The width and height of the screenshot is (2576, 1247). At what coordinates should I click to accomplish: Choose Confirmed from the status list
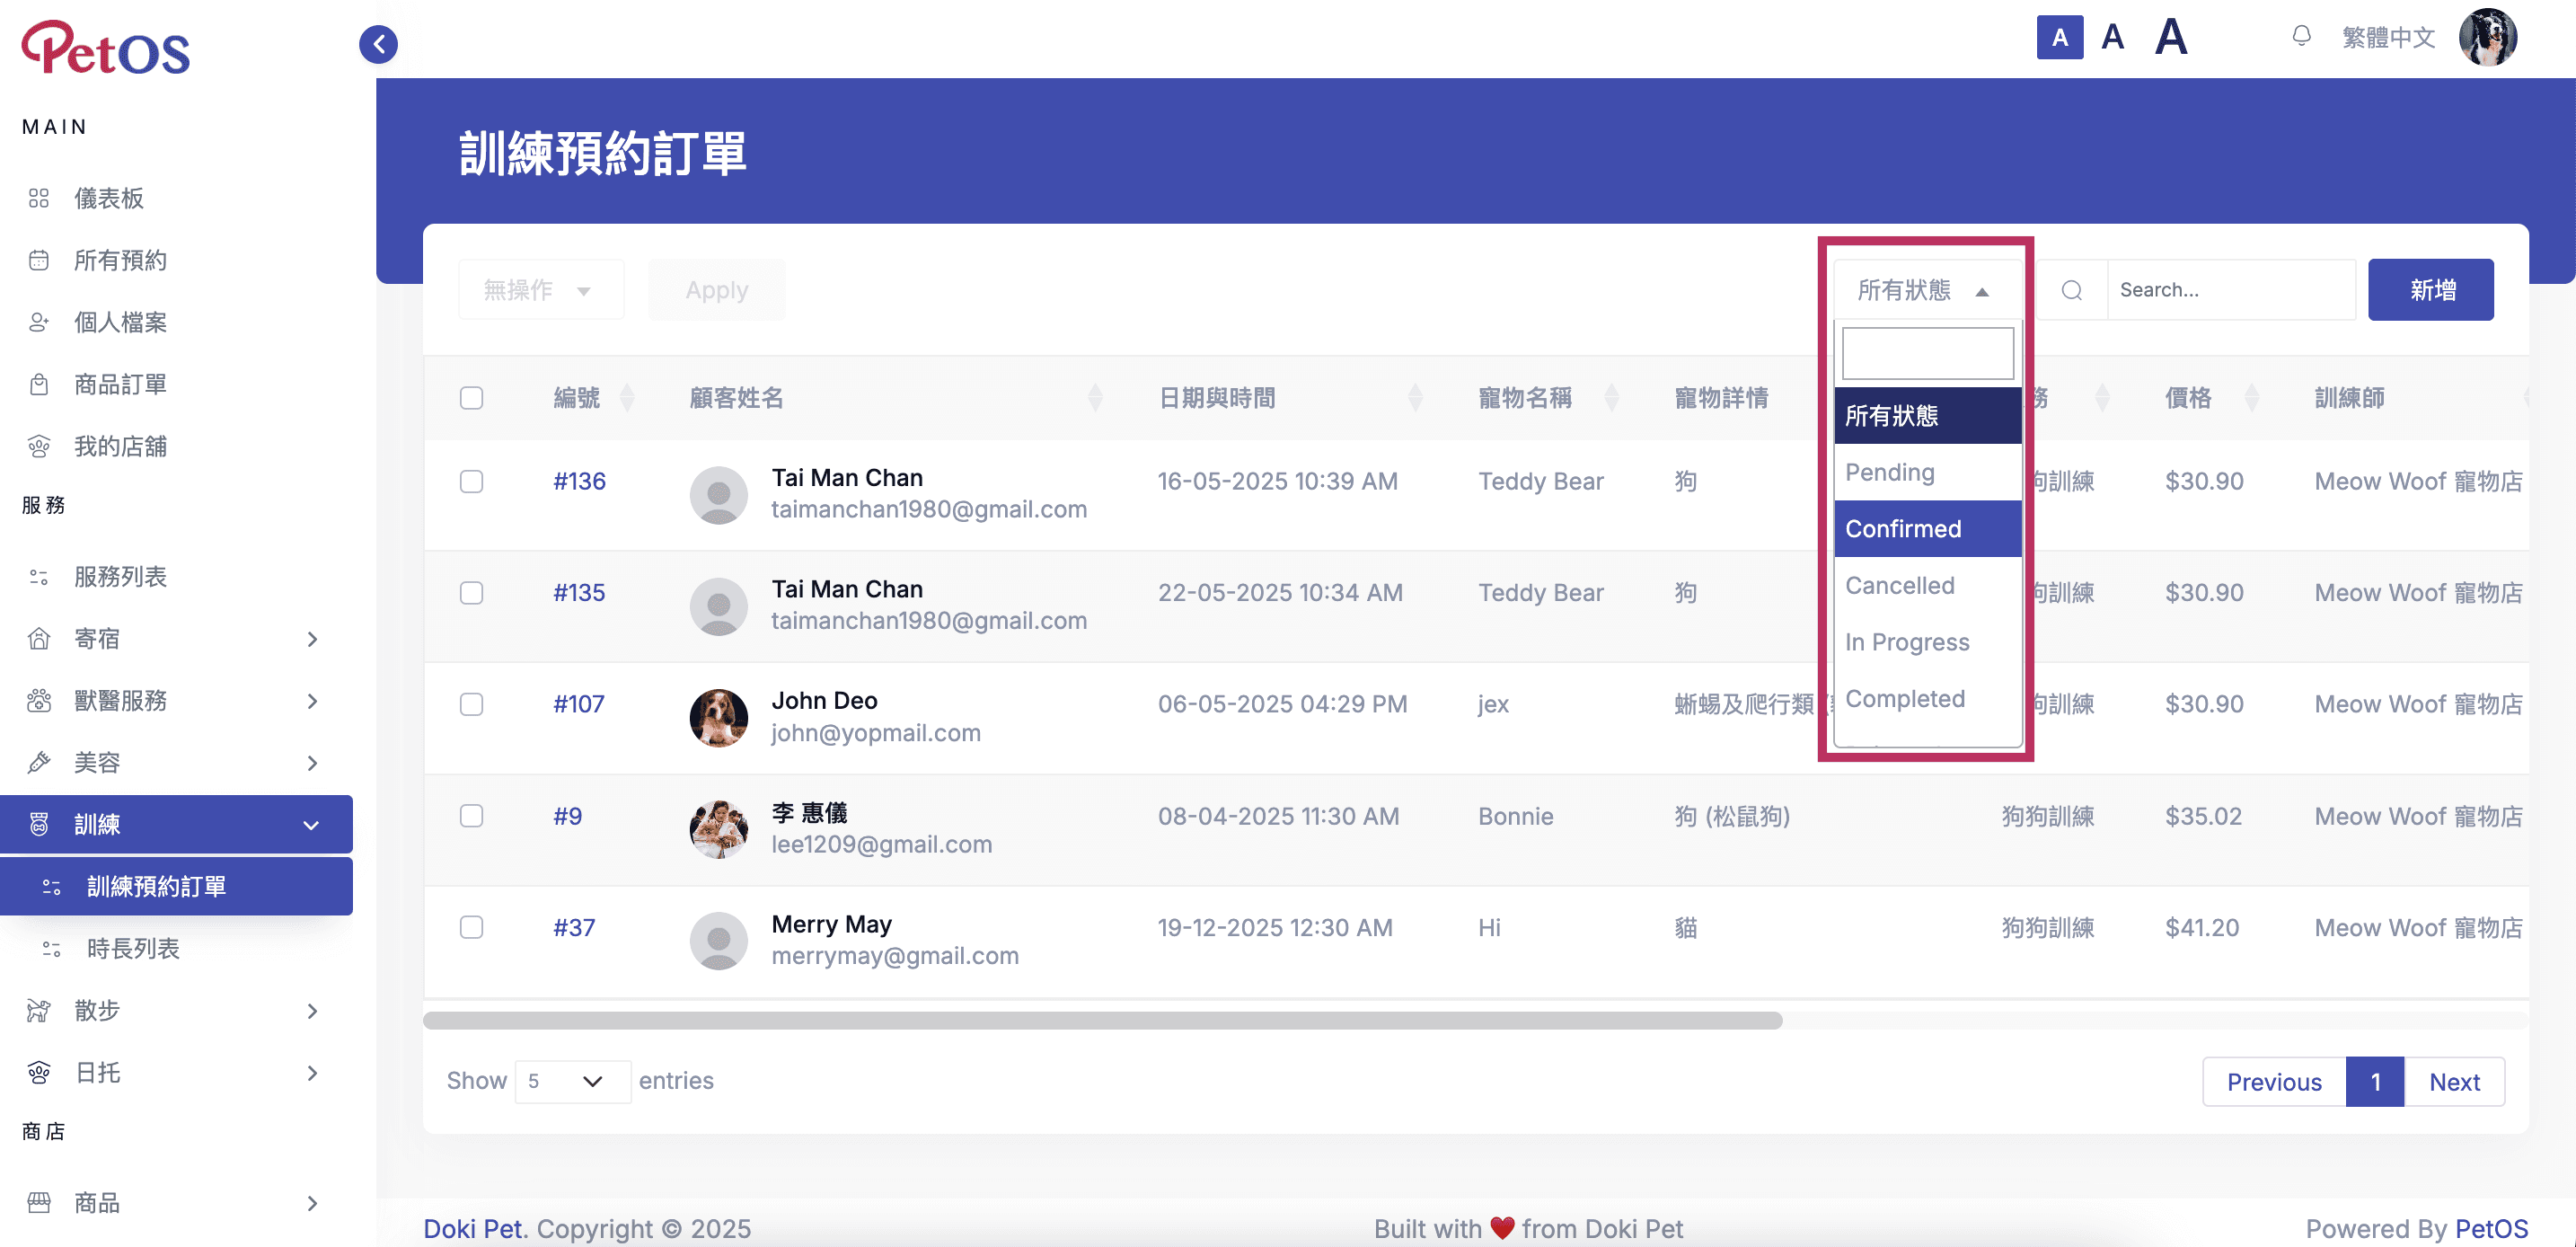1926,528
